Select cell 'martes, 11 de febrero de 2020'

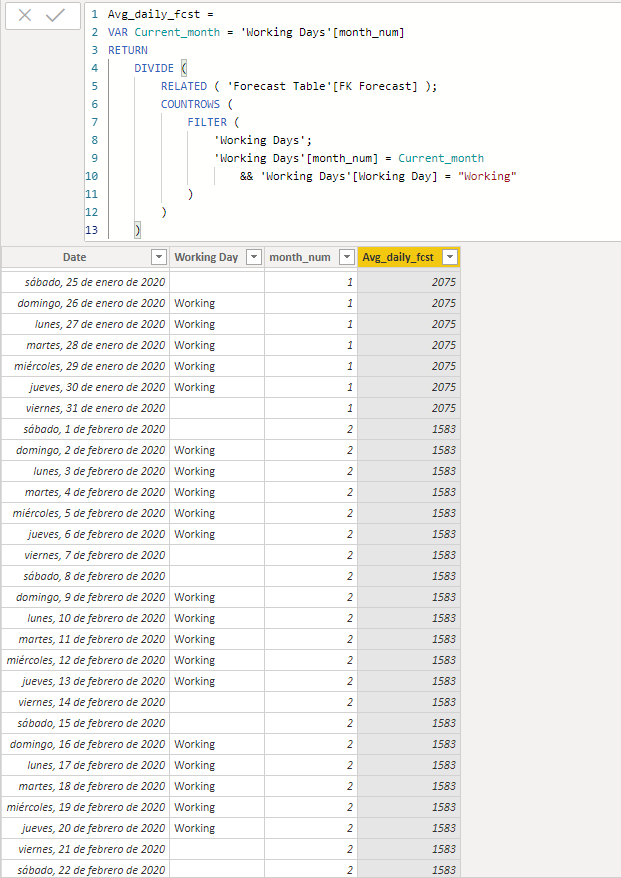click(x=85, y=639)
